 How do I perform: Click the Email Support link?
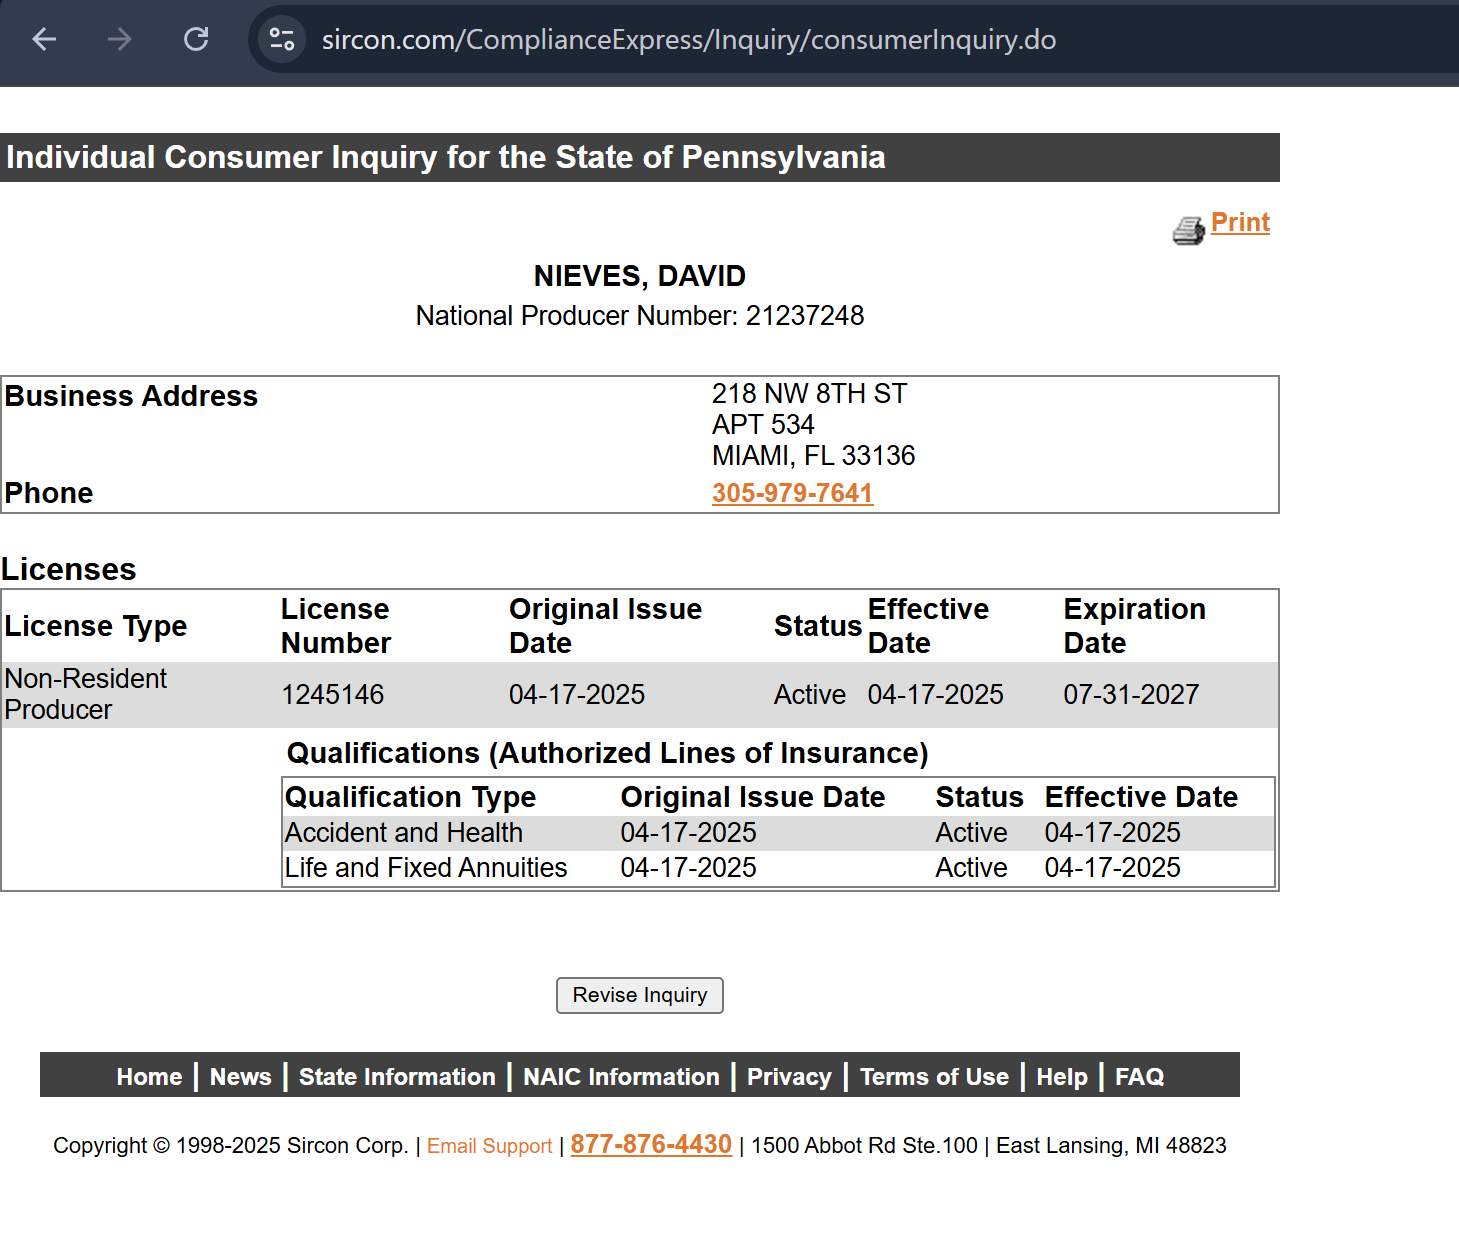coord(489,1146)
